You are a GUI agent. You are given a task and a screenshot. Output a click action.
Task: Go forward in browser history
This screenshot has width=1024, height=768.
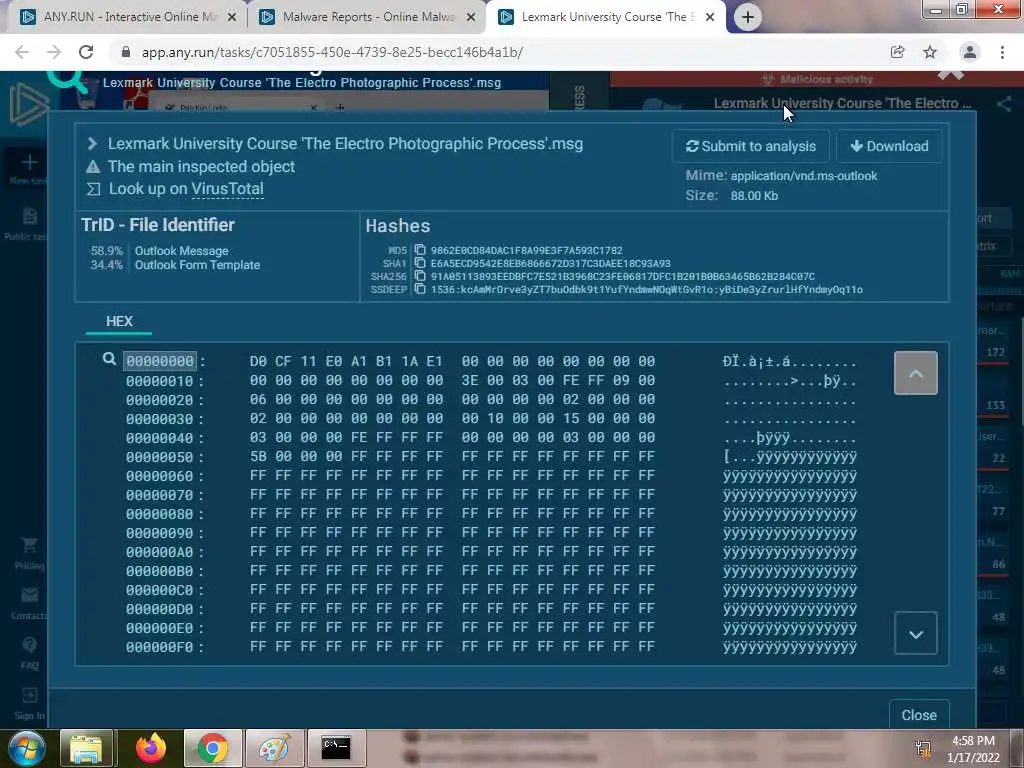coord(54,52)
